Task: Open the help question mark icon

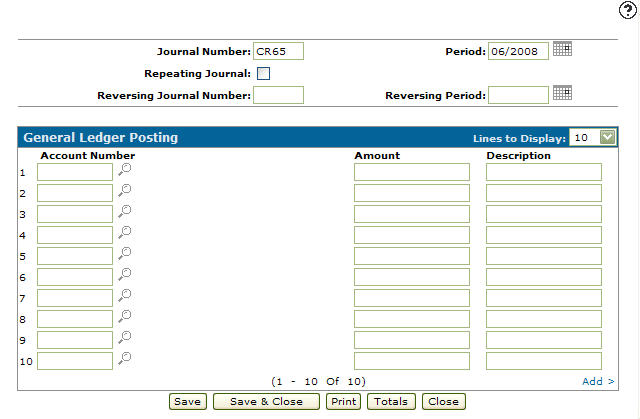Action: (x=627, y=10)
